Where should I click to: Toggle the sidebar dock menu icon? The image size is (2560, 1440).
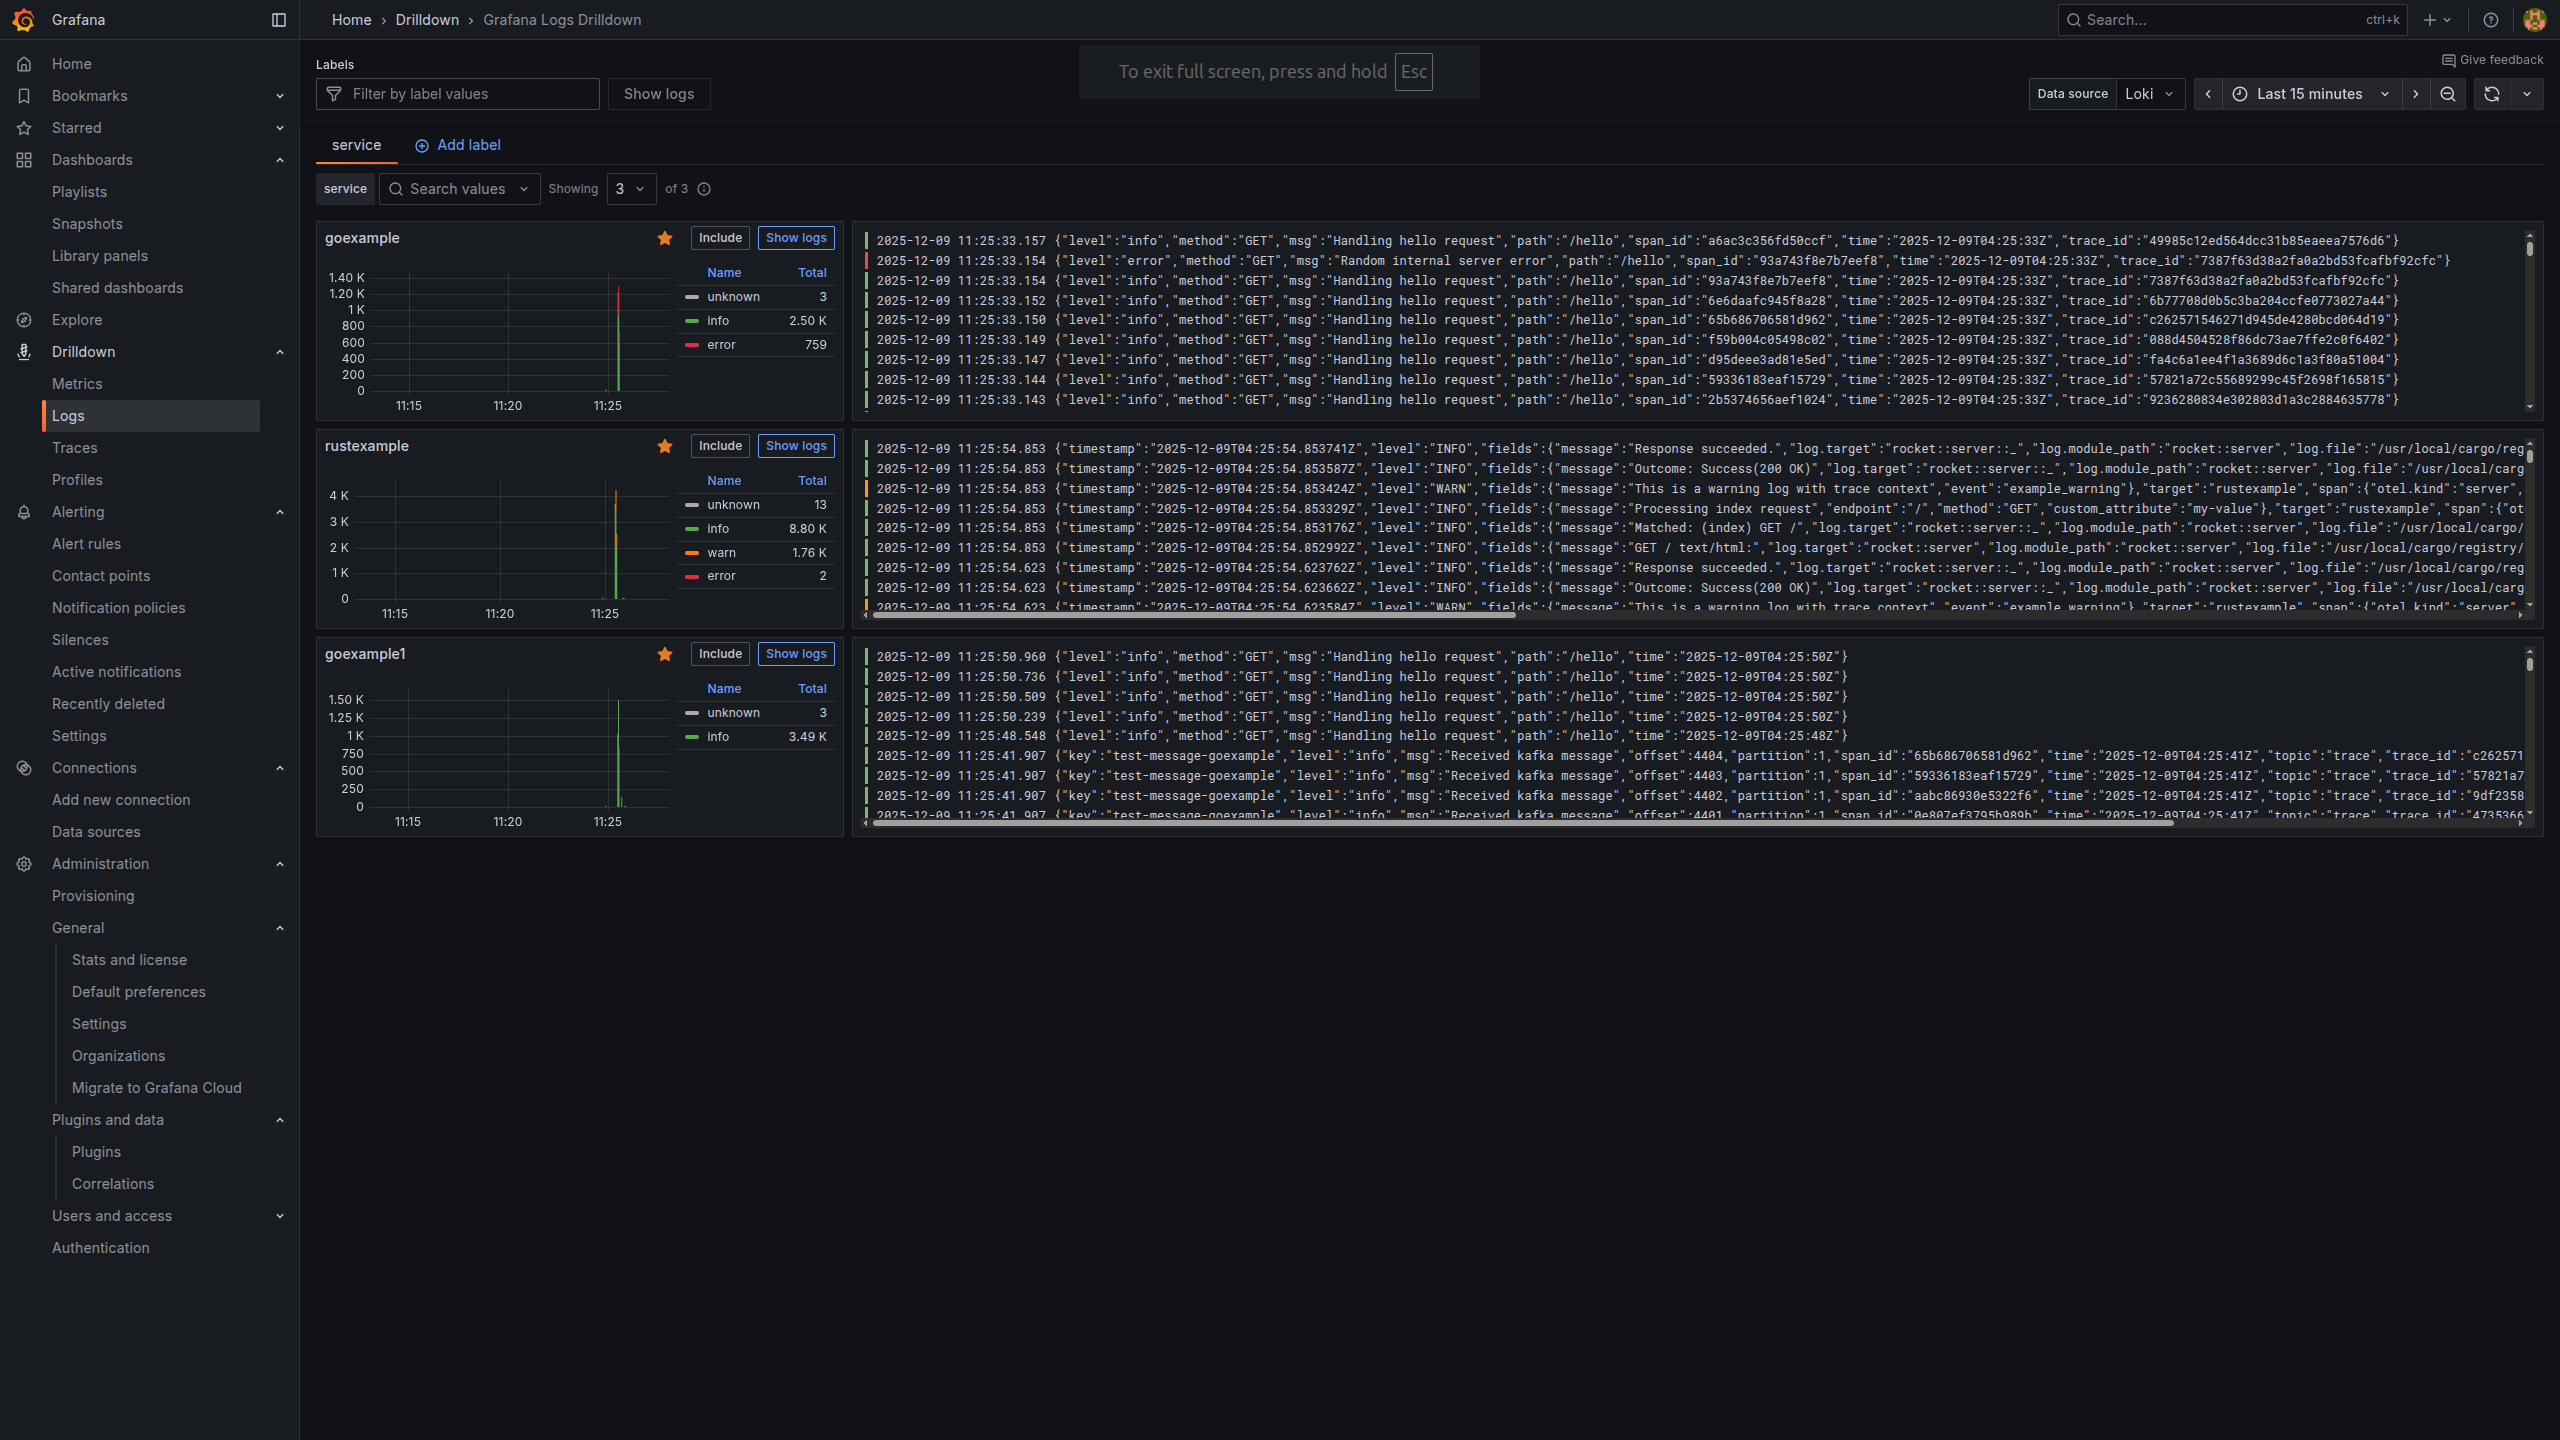pyautogui.click(x=279, y=20)
